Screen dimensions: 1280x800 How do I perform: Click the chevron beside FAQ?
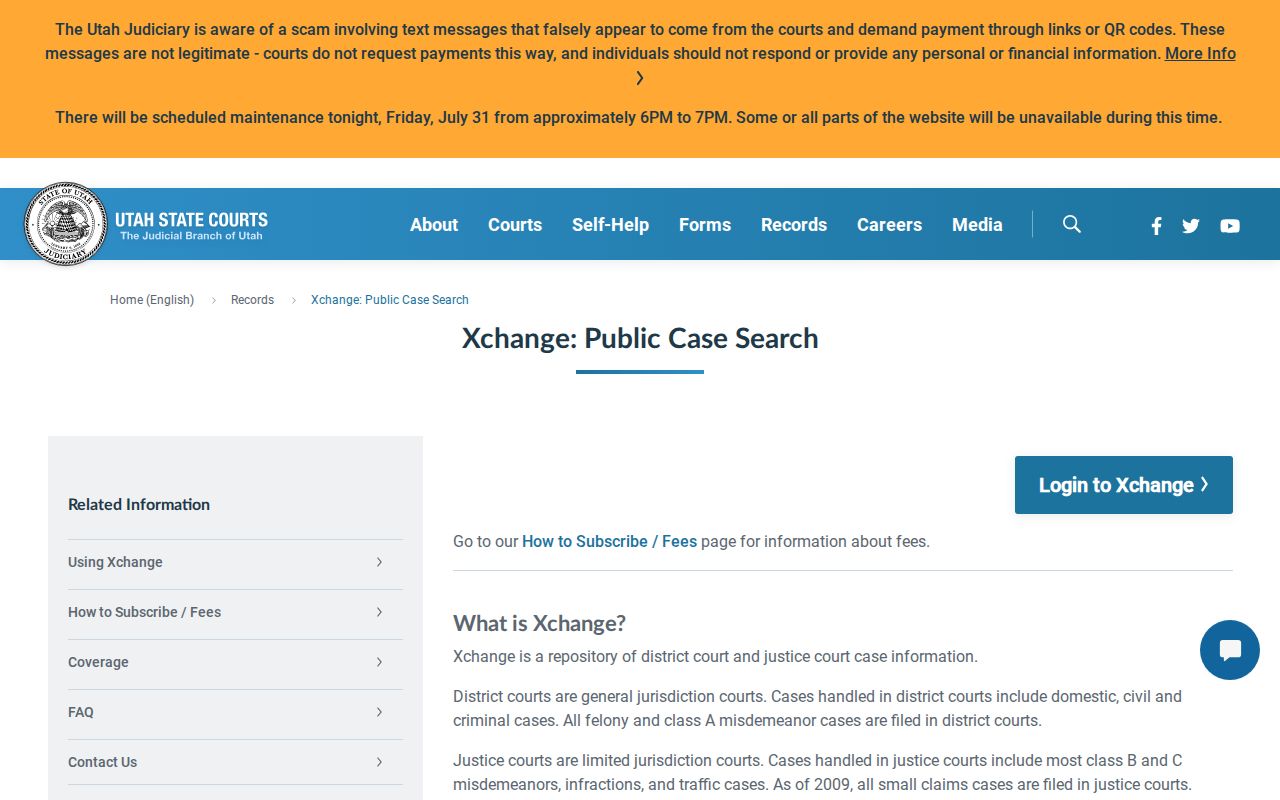tap(379, 712)
